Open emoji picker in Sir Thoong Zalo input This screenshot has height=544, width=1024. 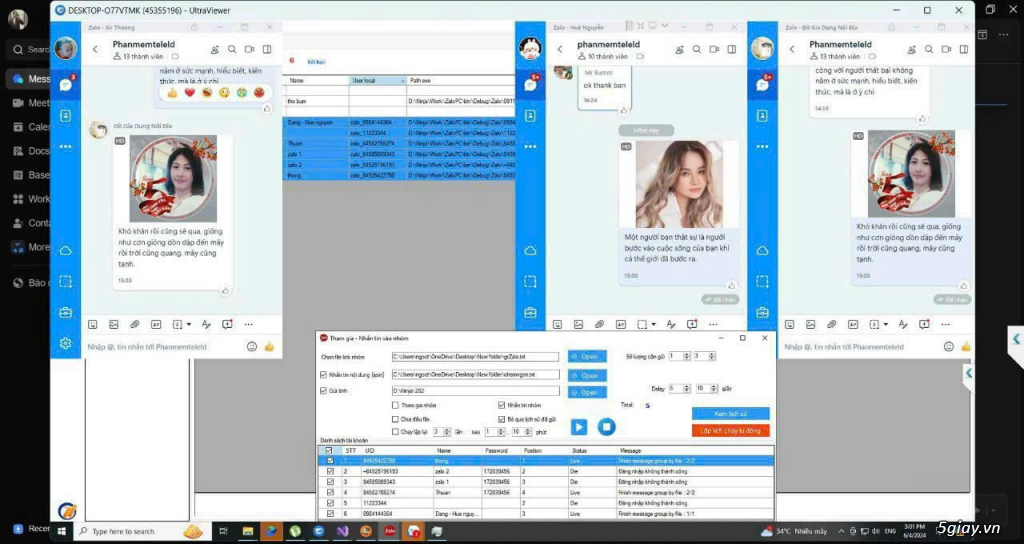click(x=252, y=347)
